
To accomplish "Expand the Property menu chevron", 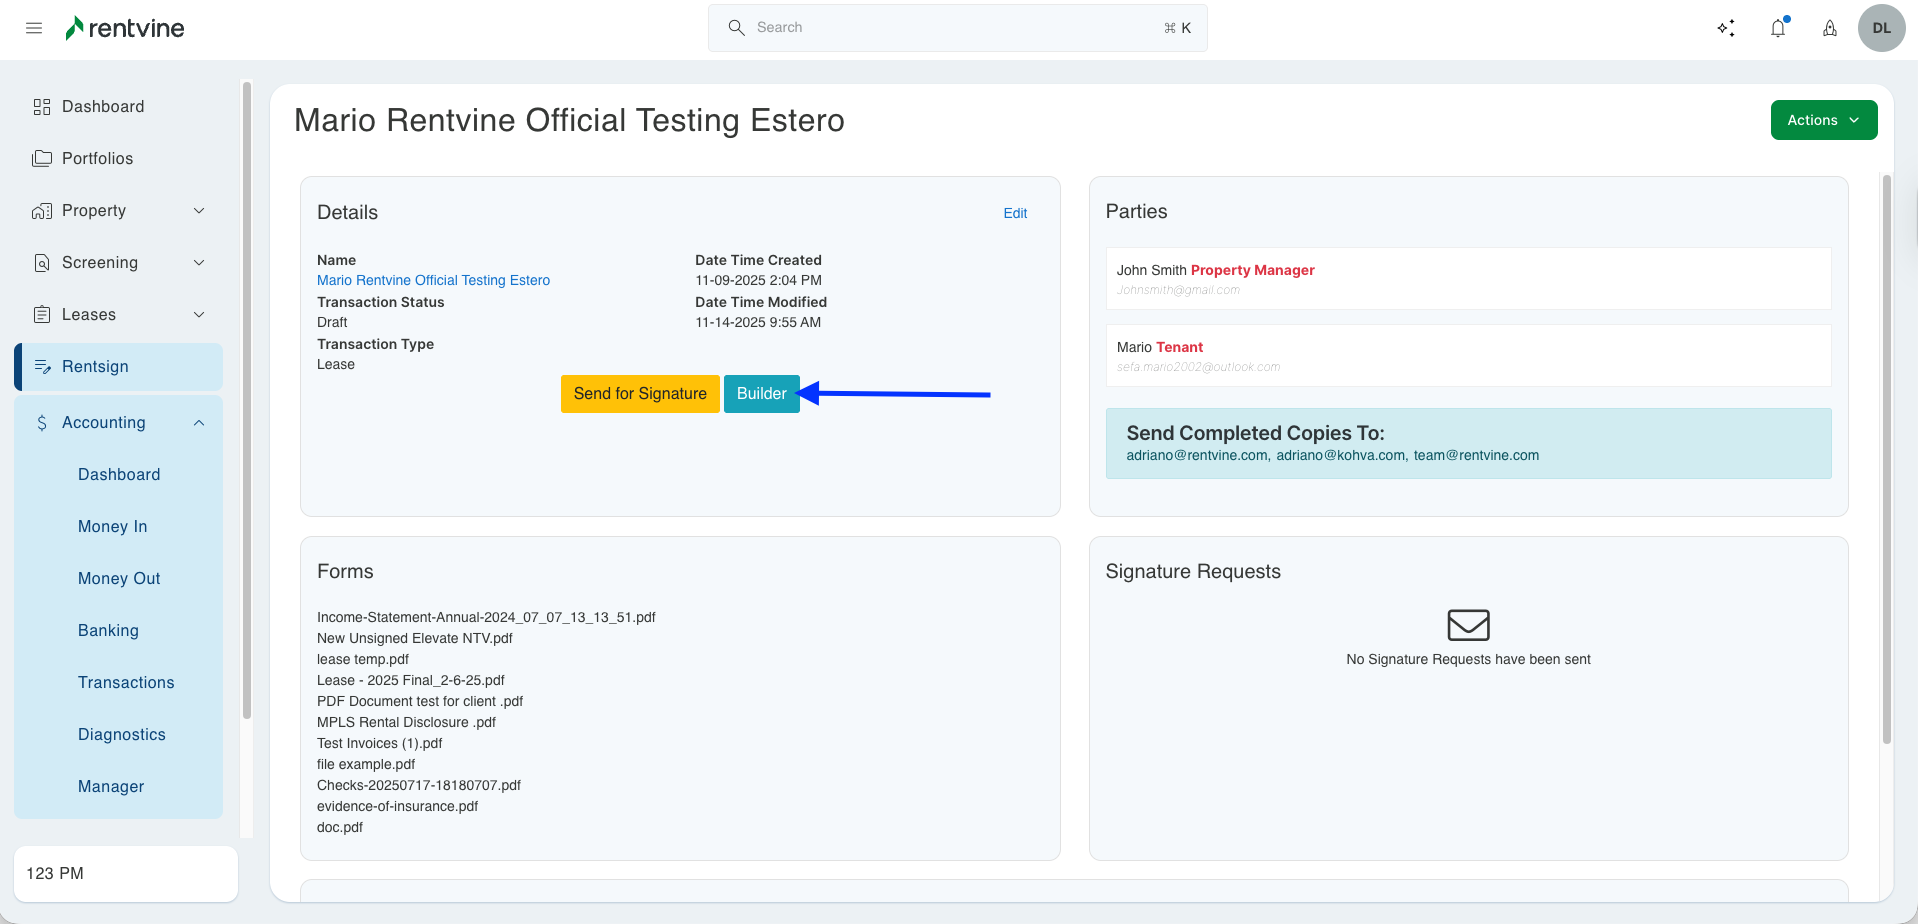I will [x=199, y=211].
